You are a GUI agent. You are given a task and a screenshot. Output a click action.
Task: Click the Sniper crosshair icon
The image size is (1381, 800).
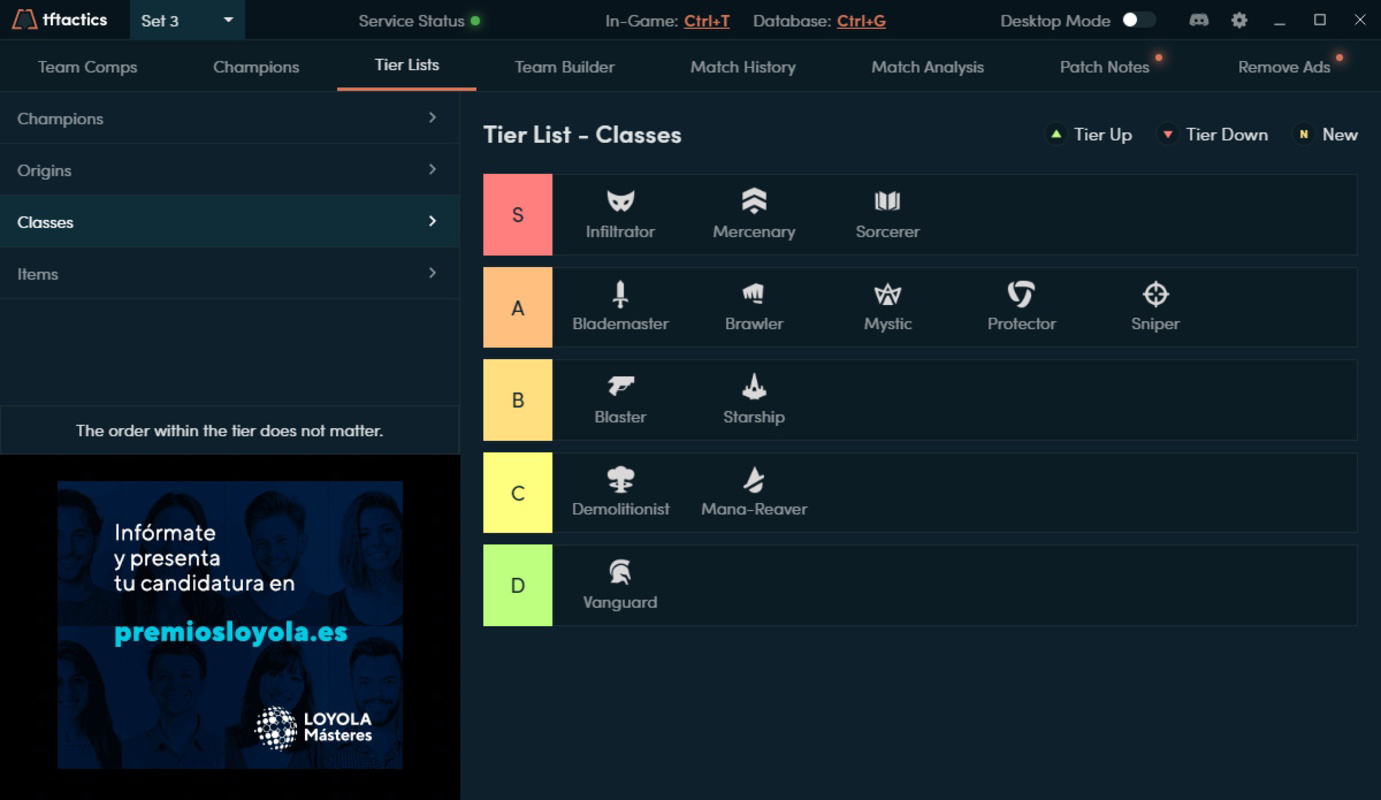click(1155, 294)
